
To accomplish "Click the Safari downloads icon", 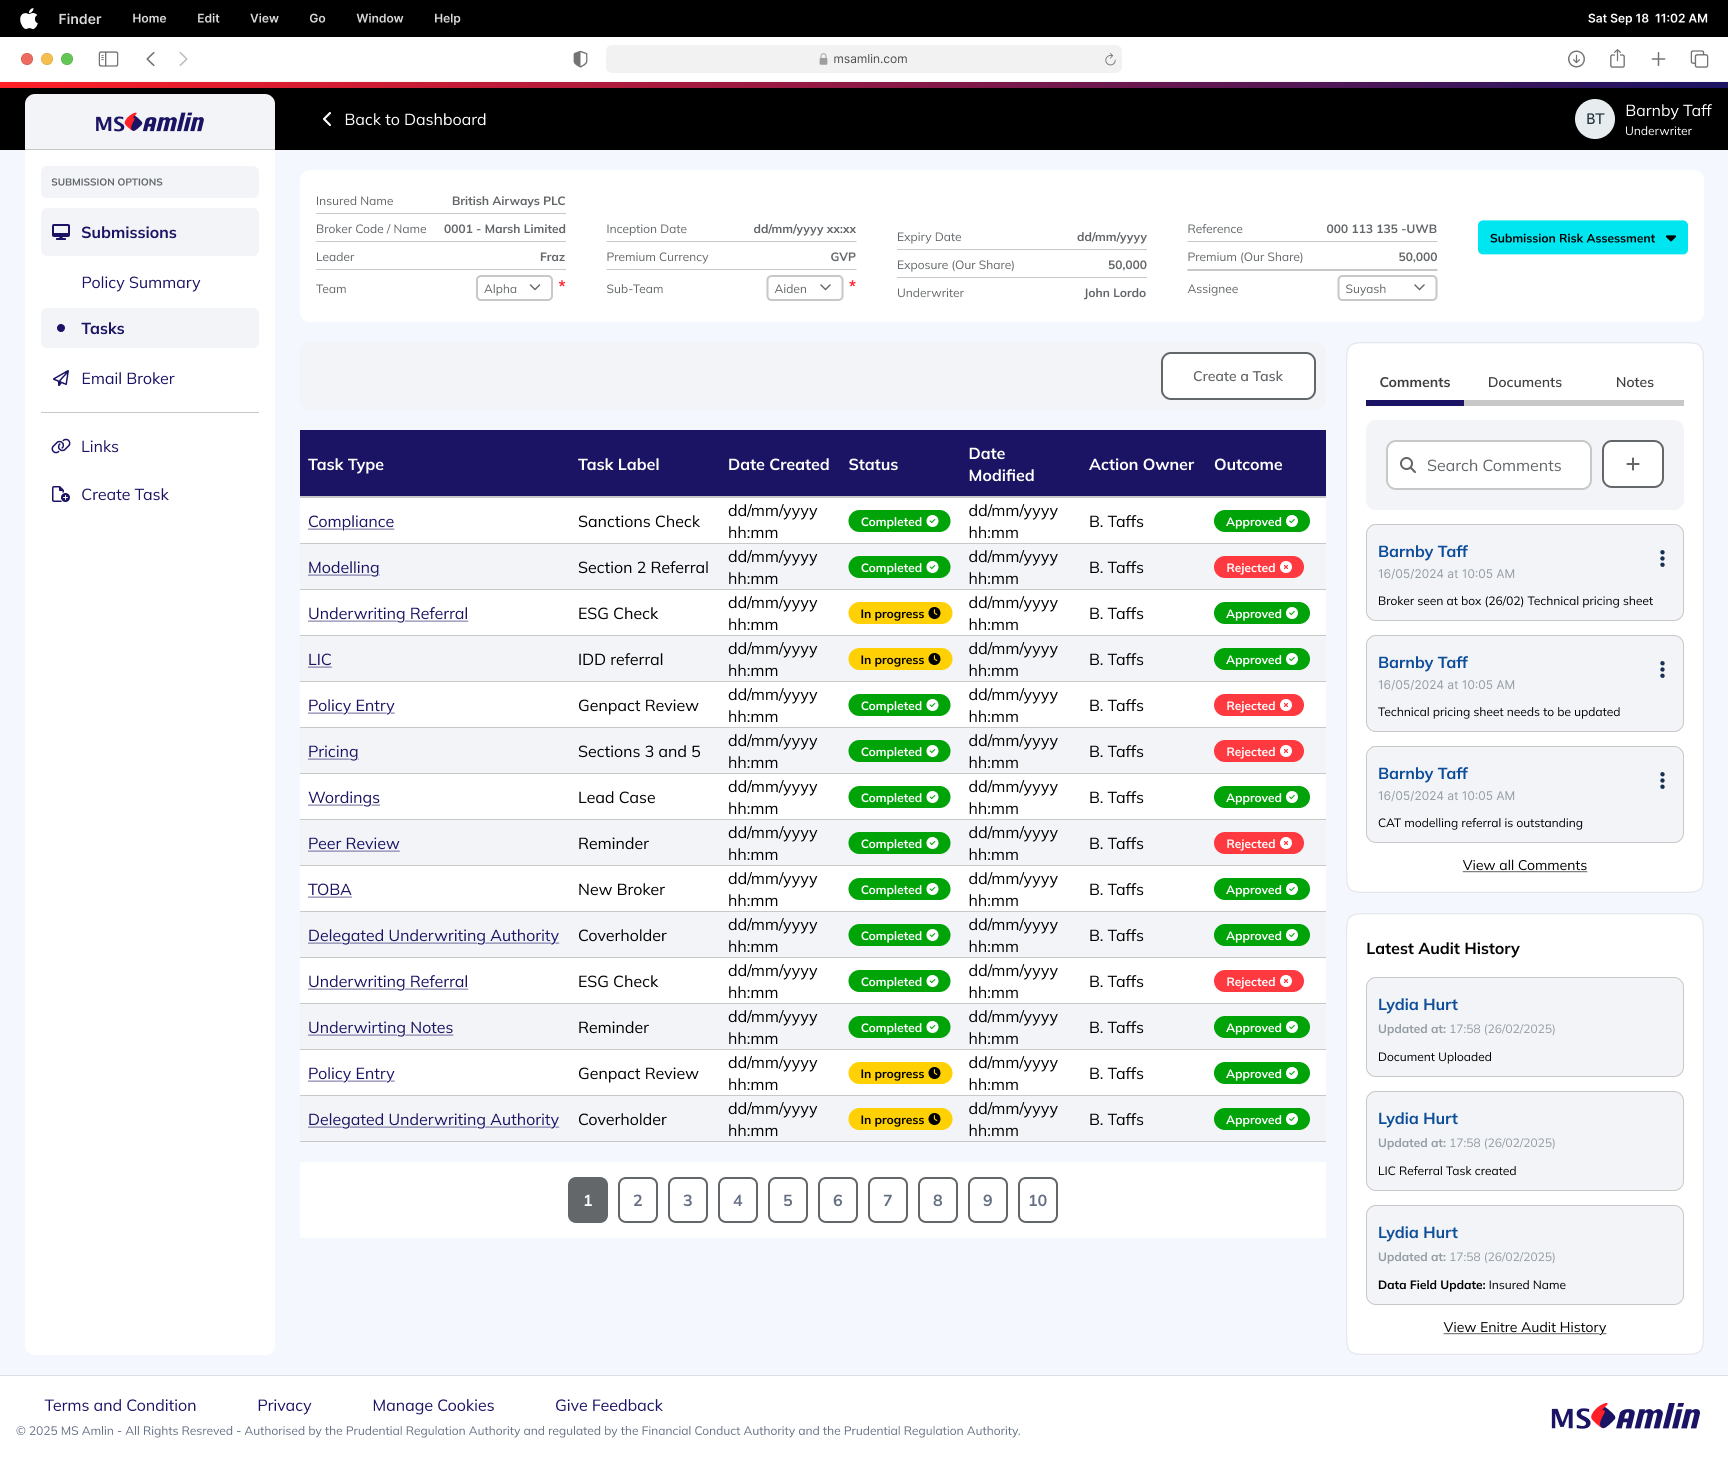I will [1576, 59].
